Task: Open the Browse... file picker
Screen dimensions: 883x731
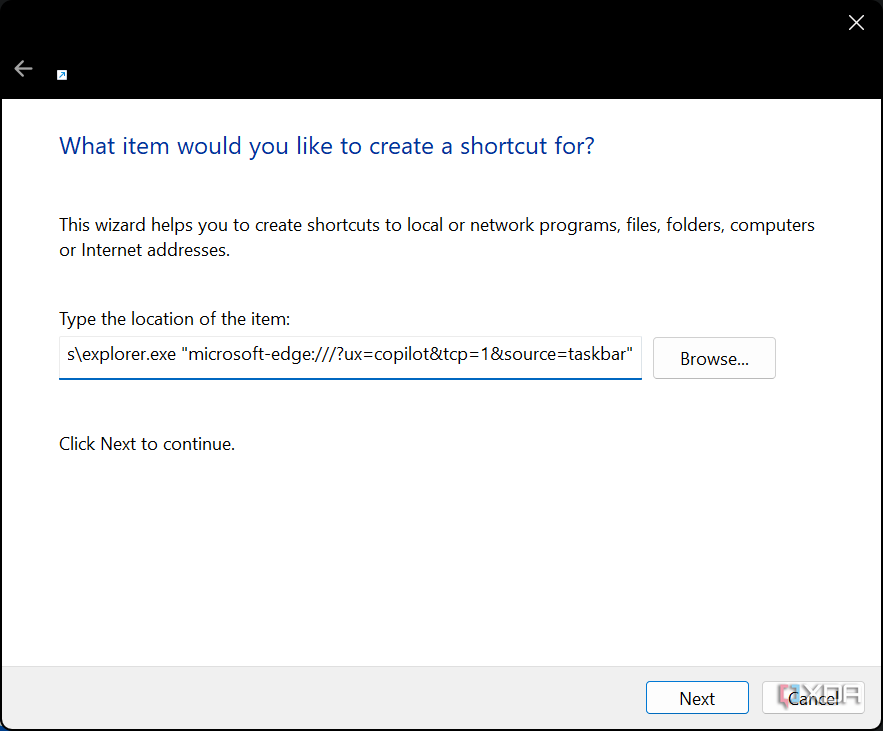Action: point(714,358)
